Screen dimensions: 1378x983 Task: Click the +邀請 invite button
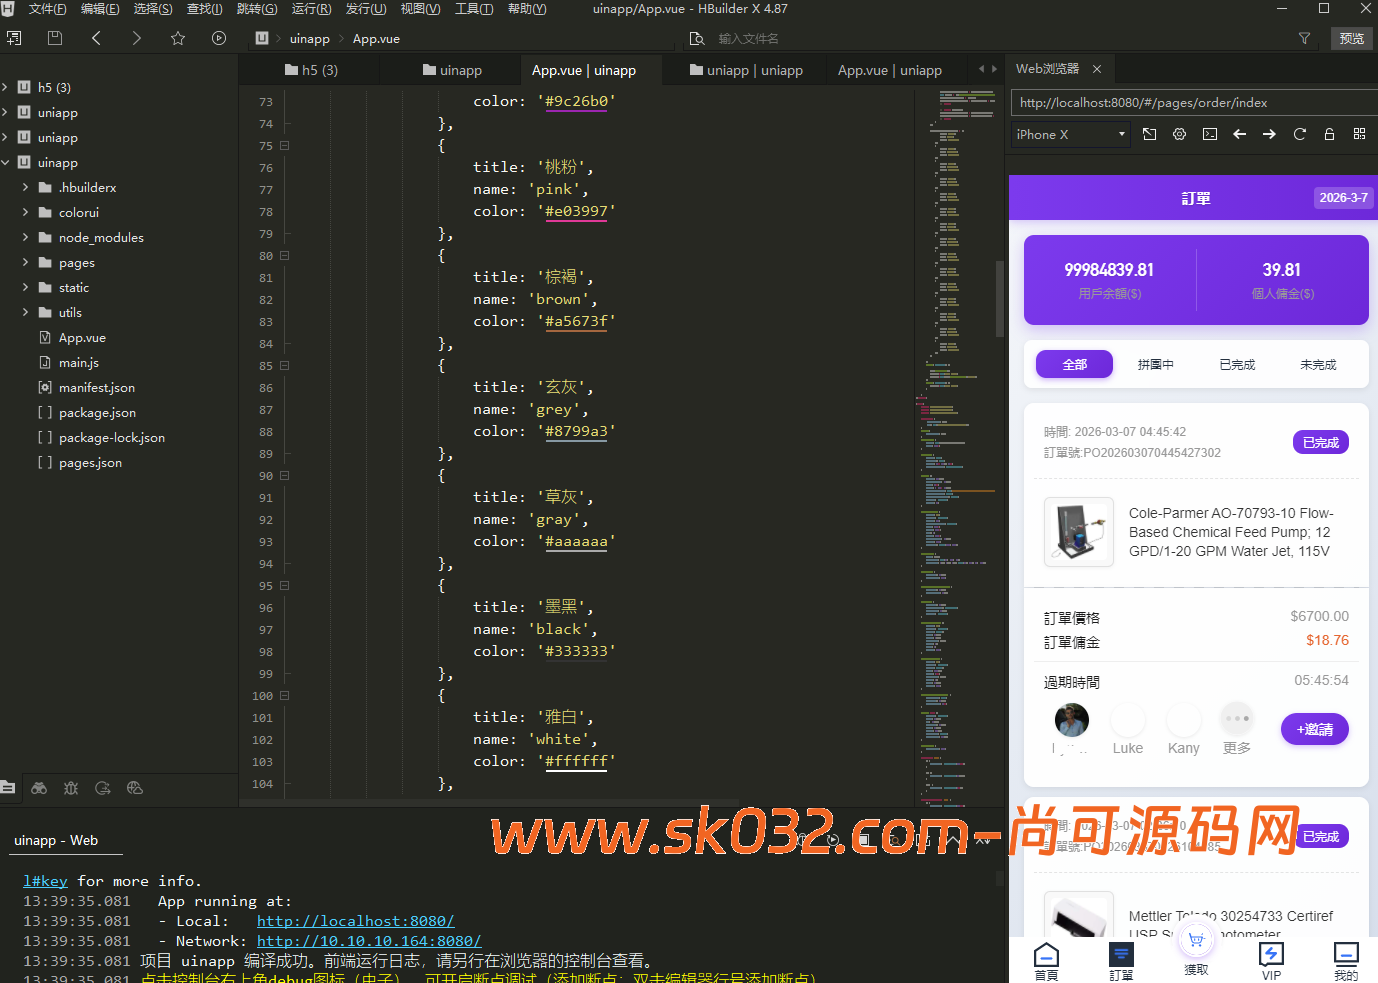pyautogui.click(x=1314, y=729)
